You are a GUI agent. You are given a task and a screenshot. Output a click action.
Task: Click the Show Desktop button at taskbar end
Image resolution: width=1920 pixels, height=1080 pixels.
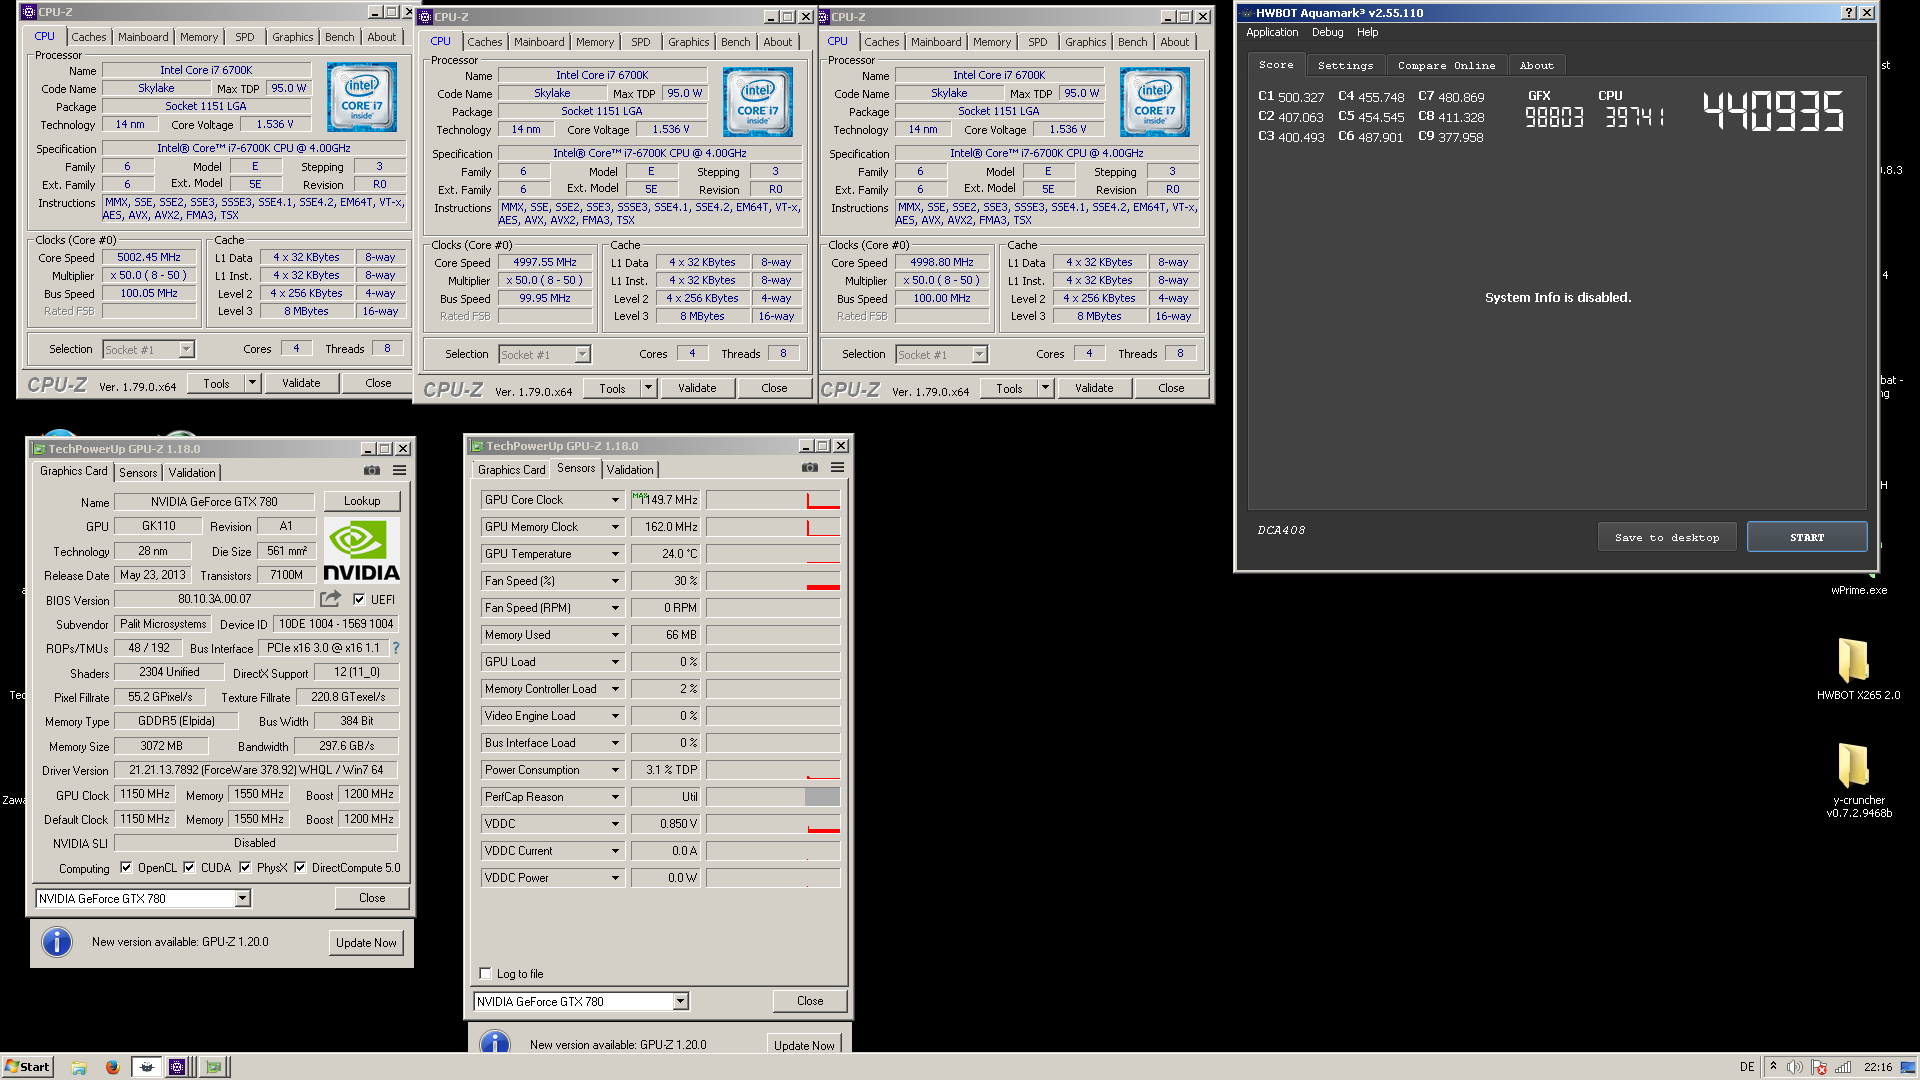click(1909, 1067)
